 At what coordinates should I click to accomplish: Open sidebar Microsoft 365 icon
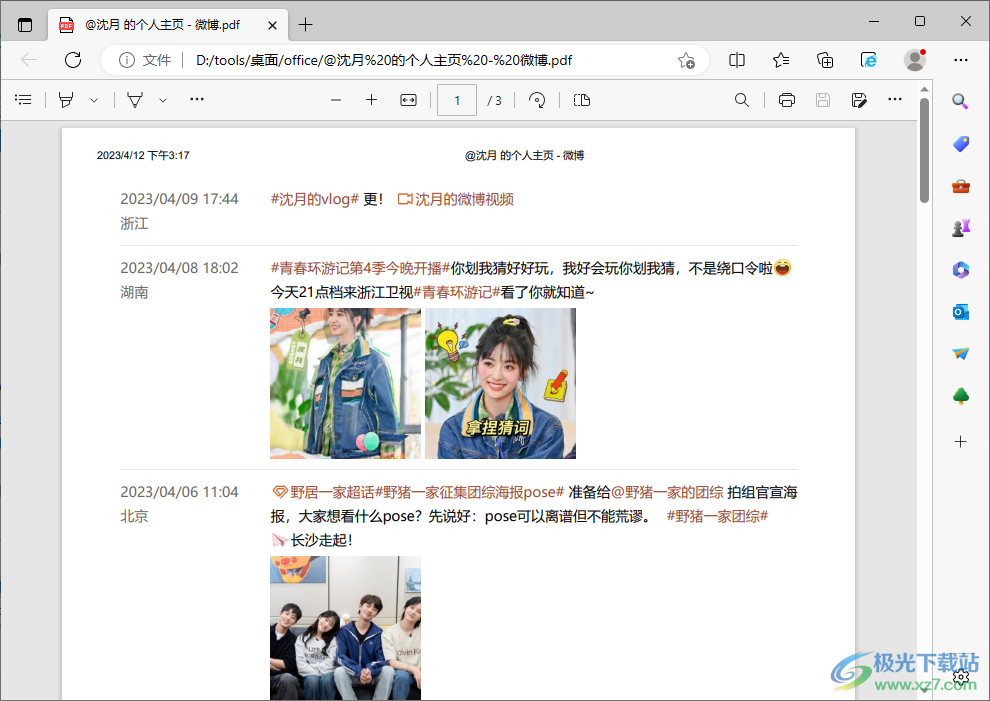click(960, 270)
